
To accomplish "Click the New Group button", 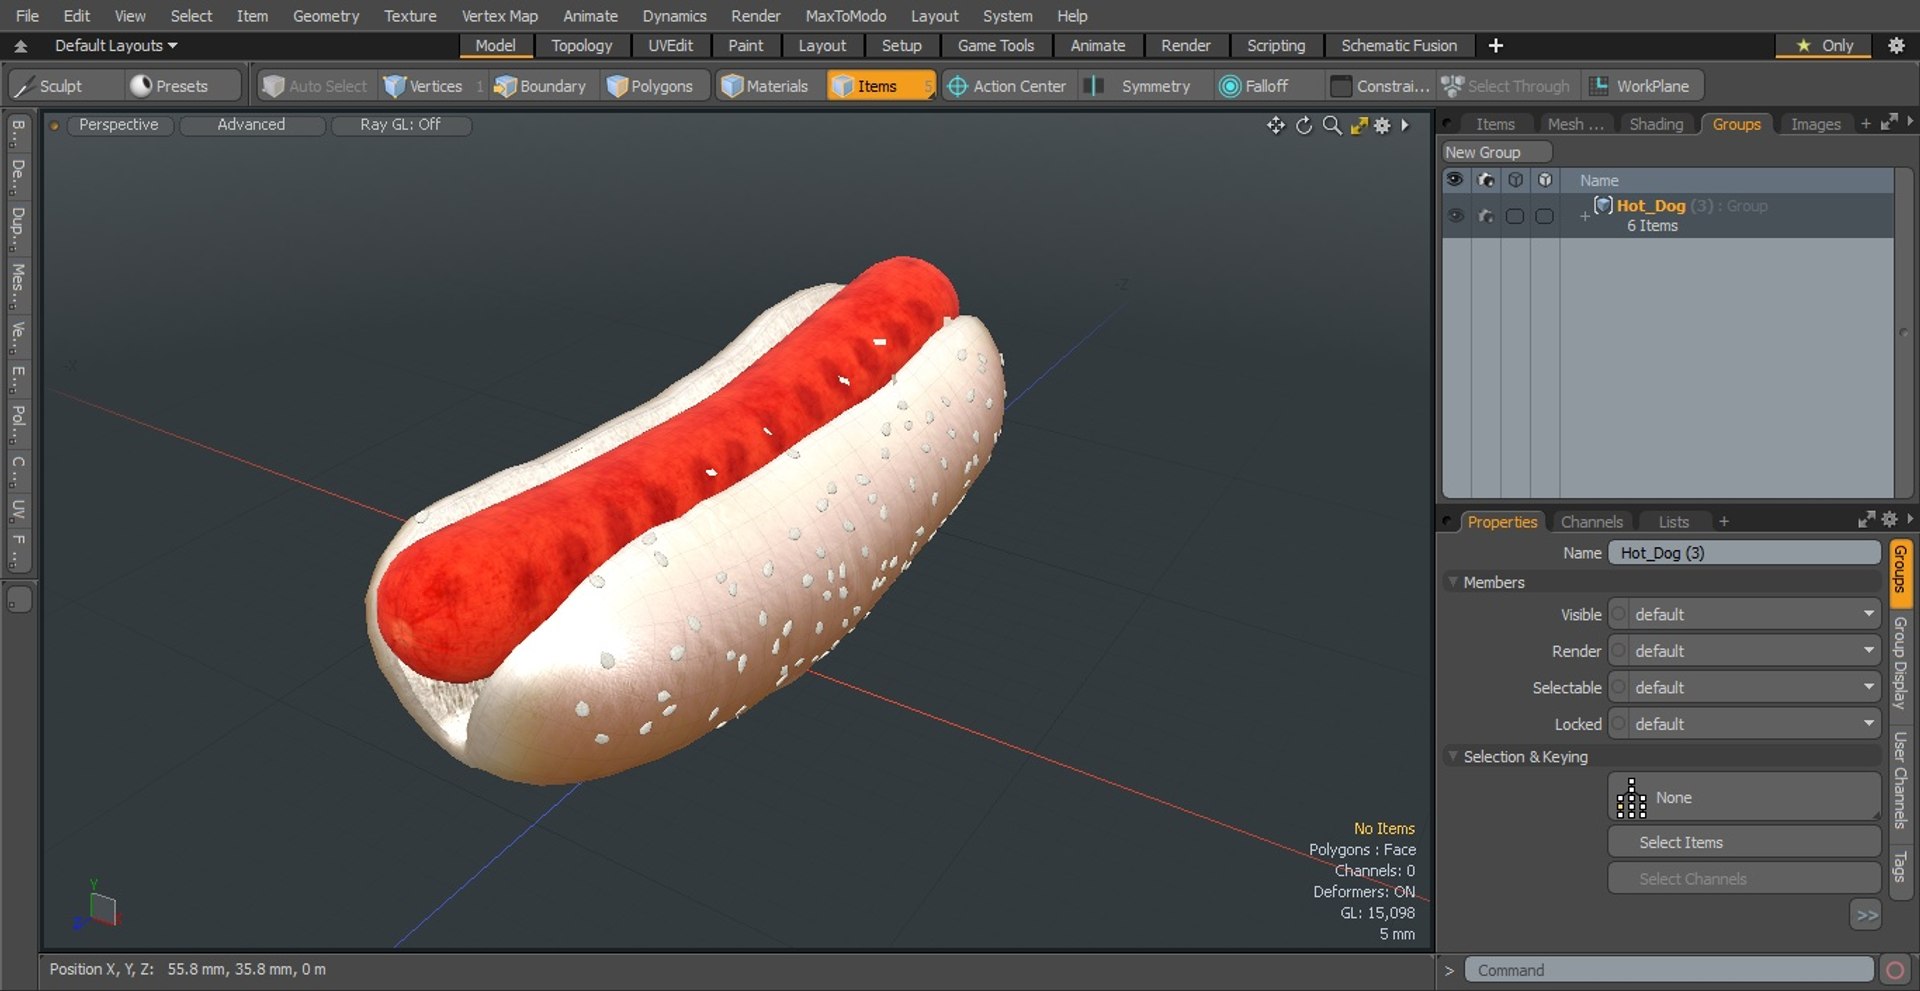I will tap(1496, 152).
